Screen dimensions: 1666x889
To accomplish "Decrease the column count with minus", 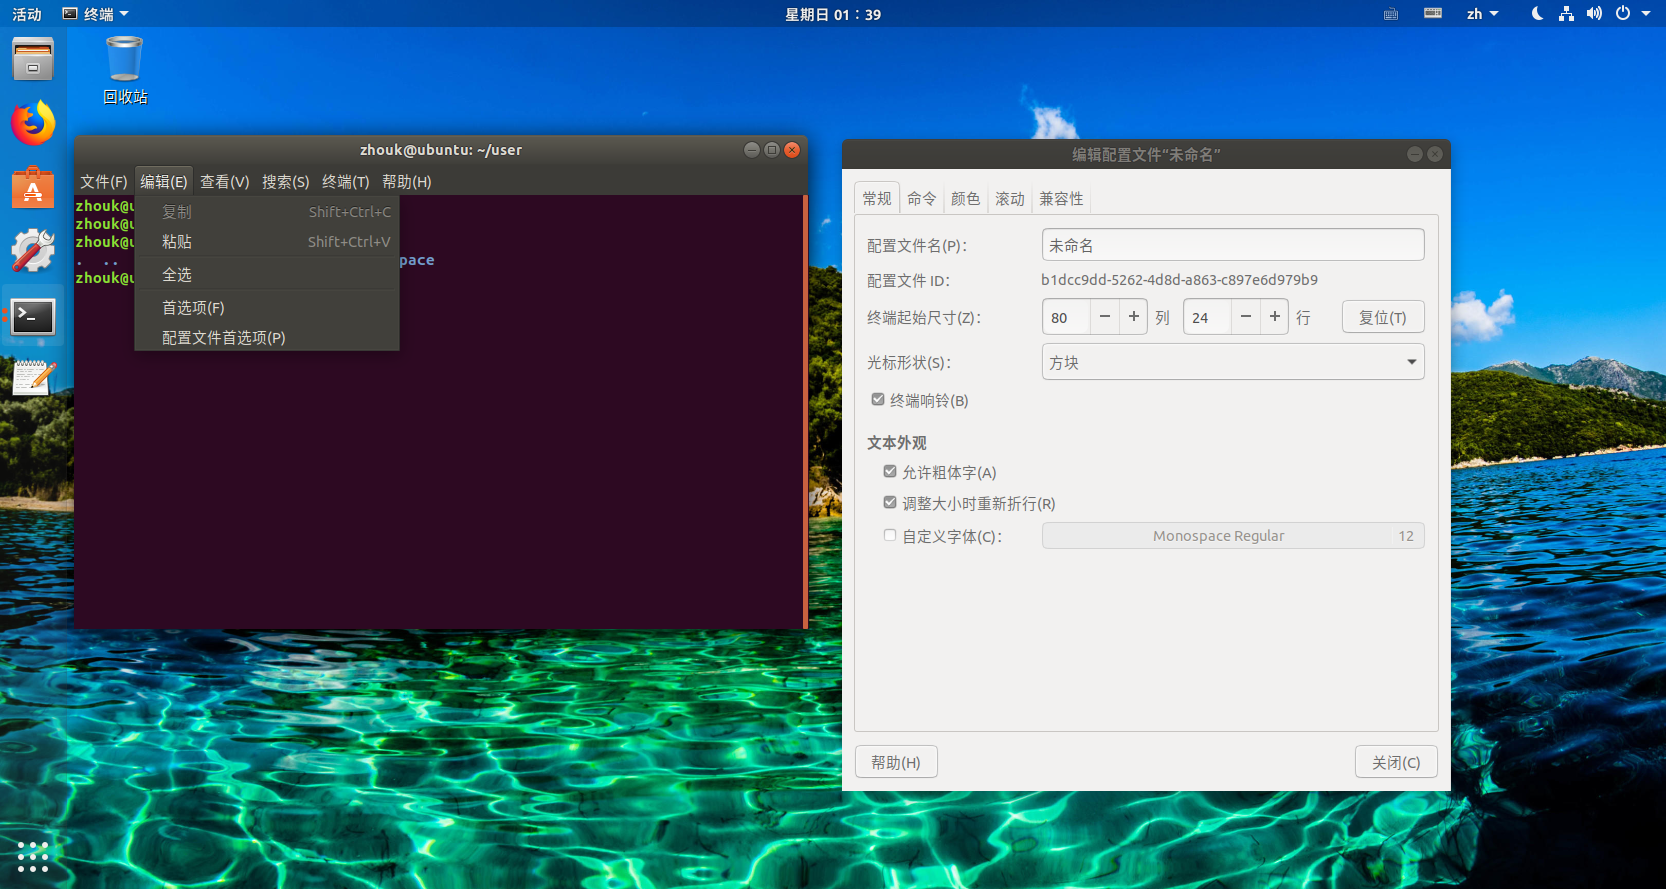I will 1105,317.
